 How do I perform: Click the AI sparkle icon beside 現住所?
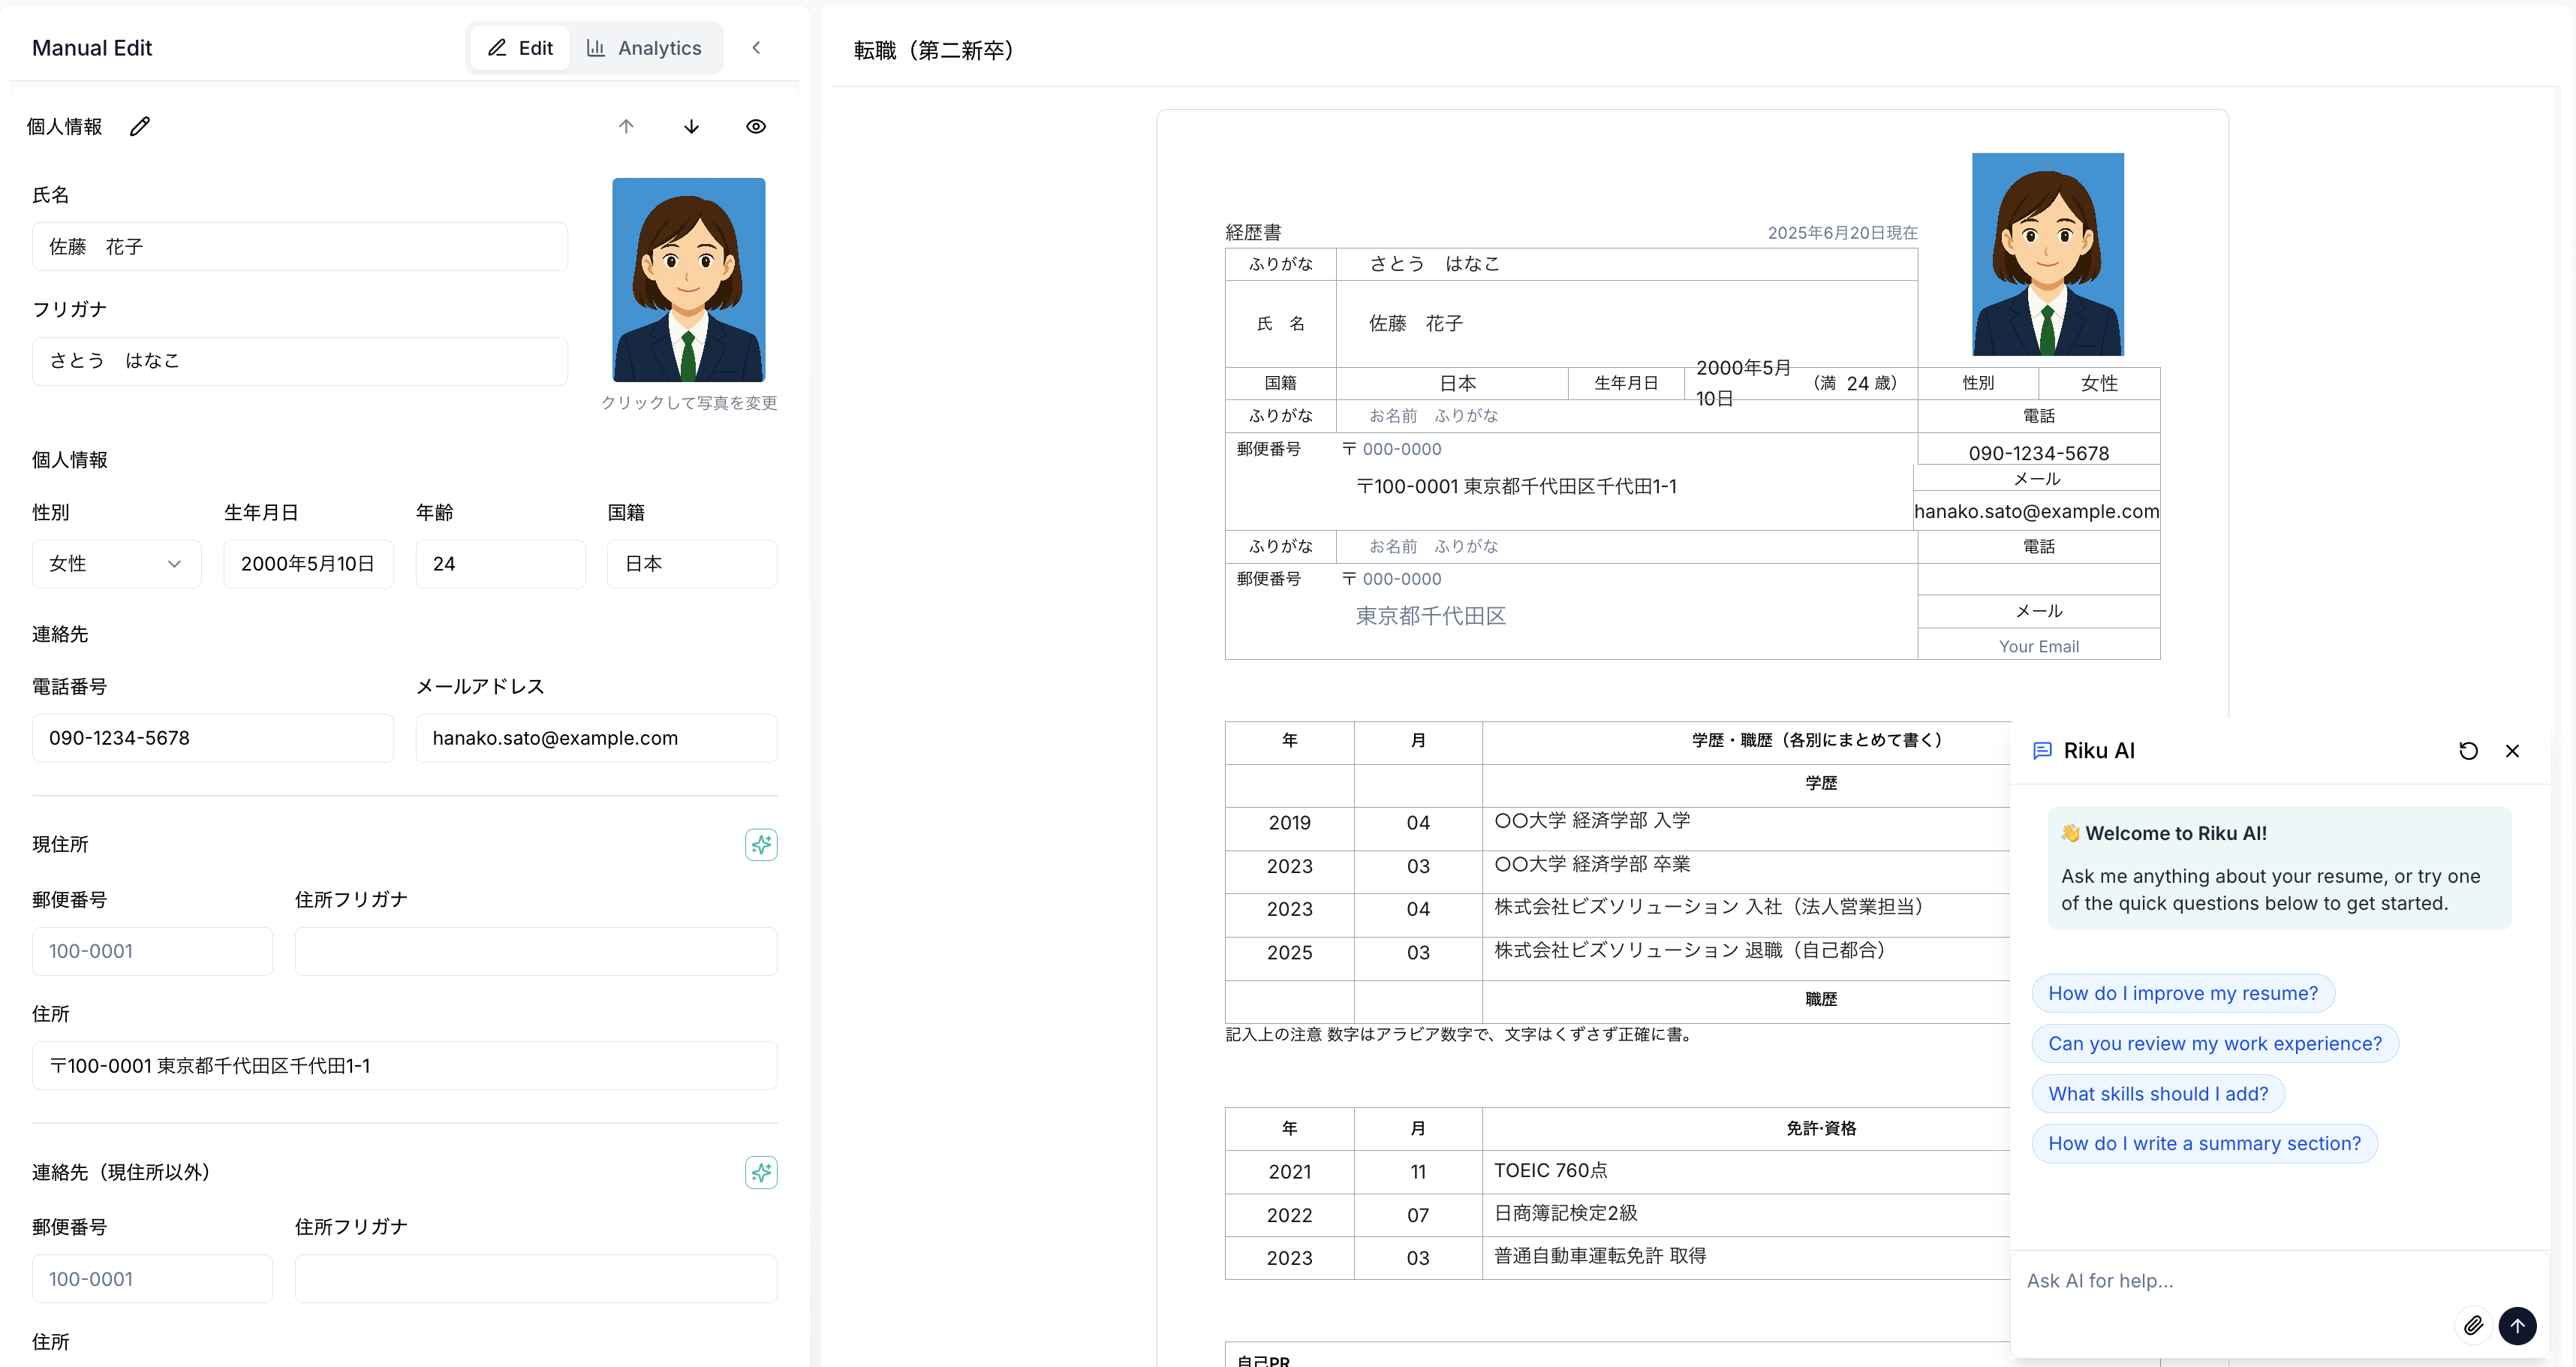761,844
